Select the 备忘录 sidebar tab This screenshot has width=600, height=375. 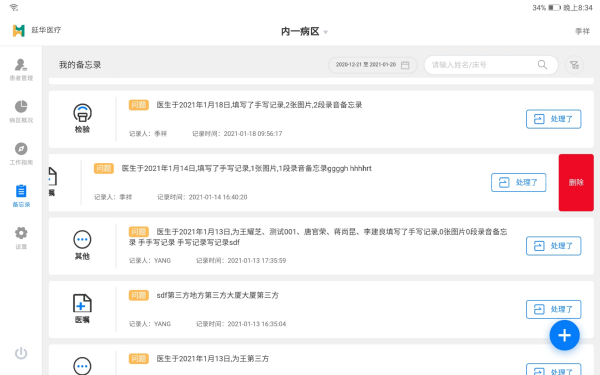[x=21, y=196]
